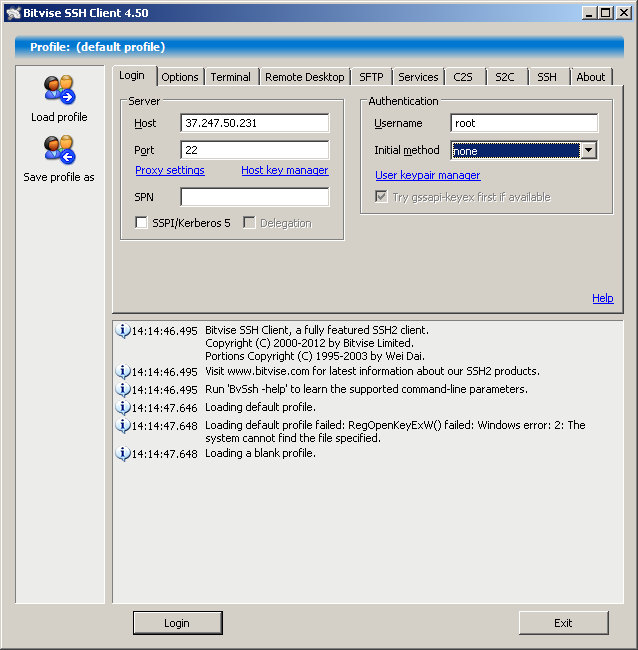The image size is (638, 650).
Task: Click 'Loading default profile failed' log message
Action: 395,432
